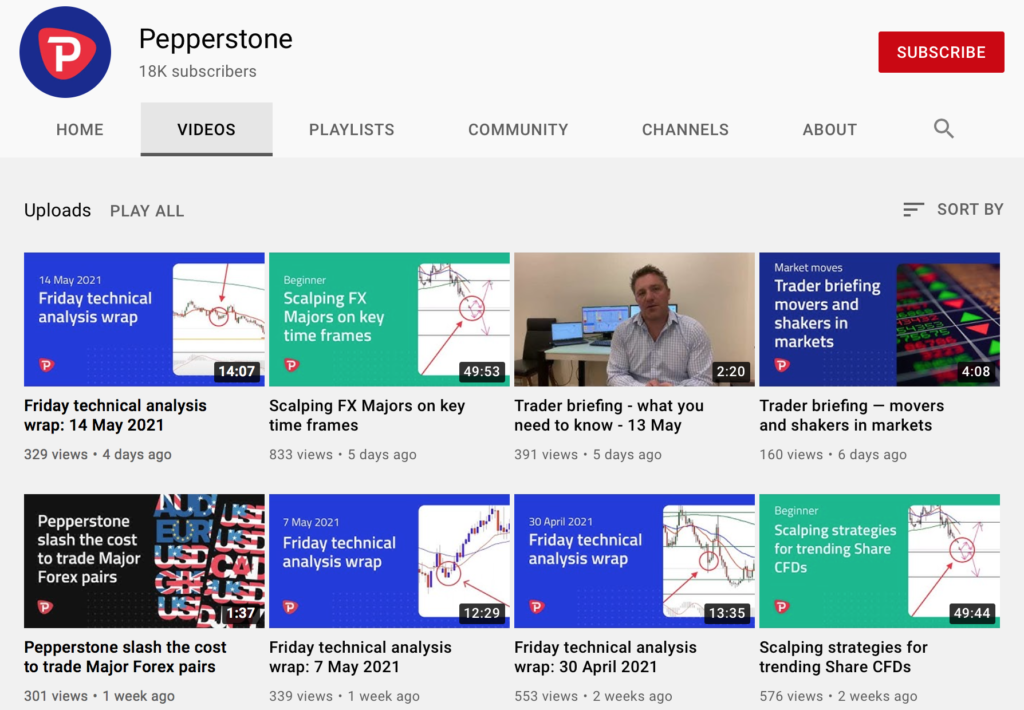Click the Pepperstone channel name
Screen dimensions: 1024x710
(x=216, y=39)
